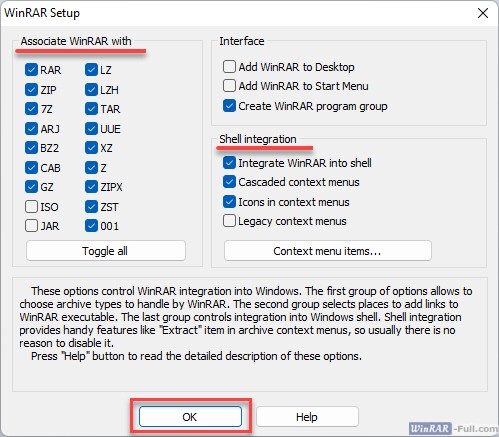Enable Add WinRAR to Start Menu
This screenshot has height=437, width=499.
pyautogui.click(x=229, y=86)
